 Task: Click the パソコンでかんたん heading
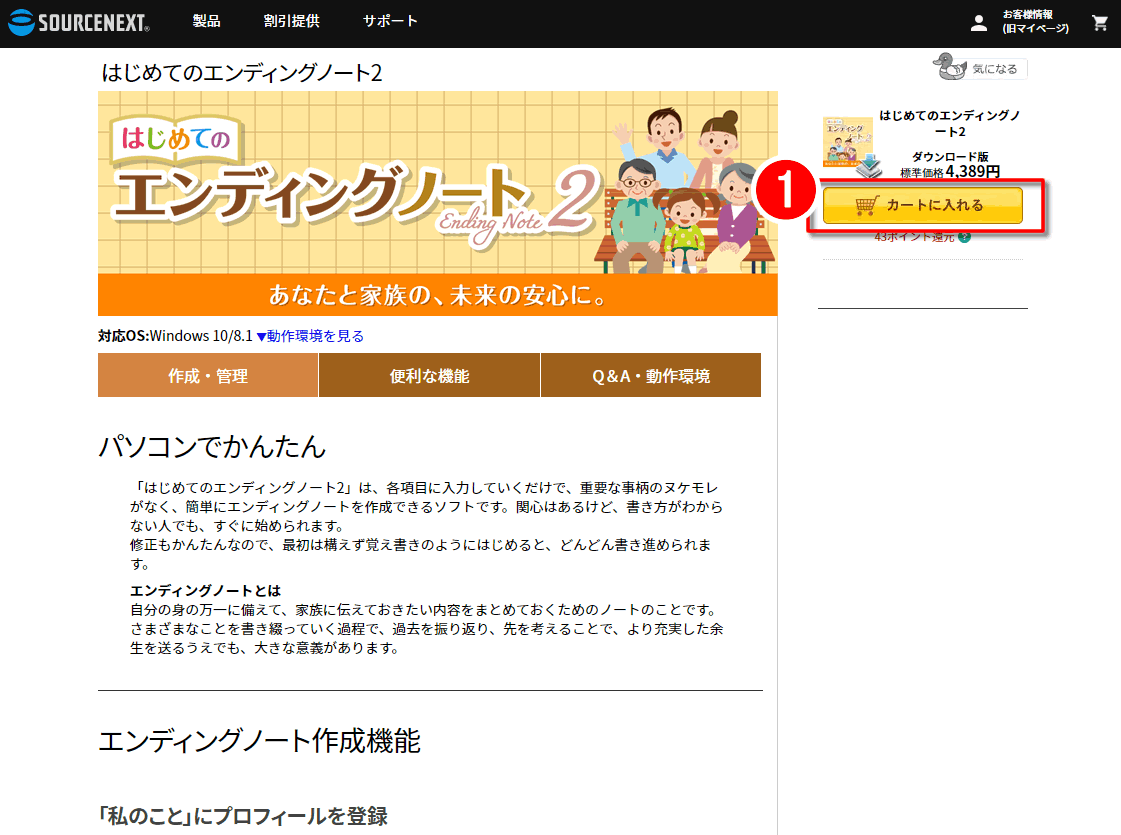[212, 446]
